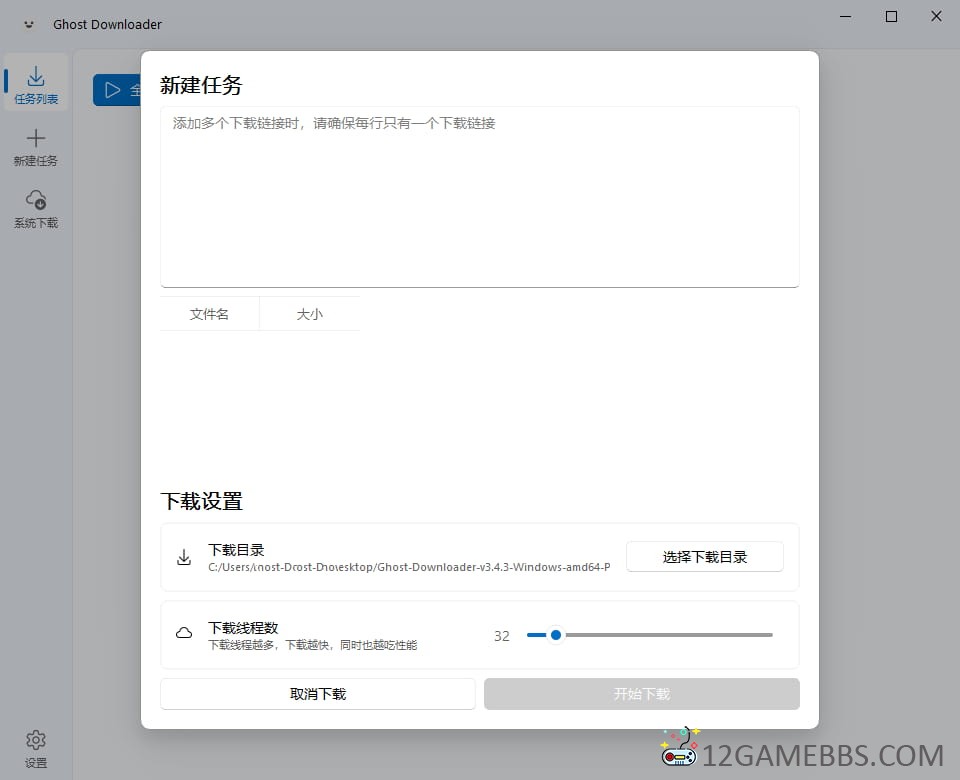This screenshot has height=780, width=960.
Task: Click the download thread count slider handle
Action: point(556,635)
